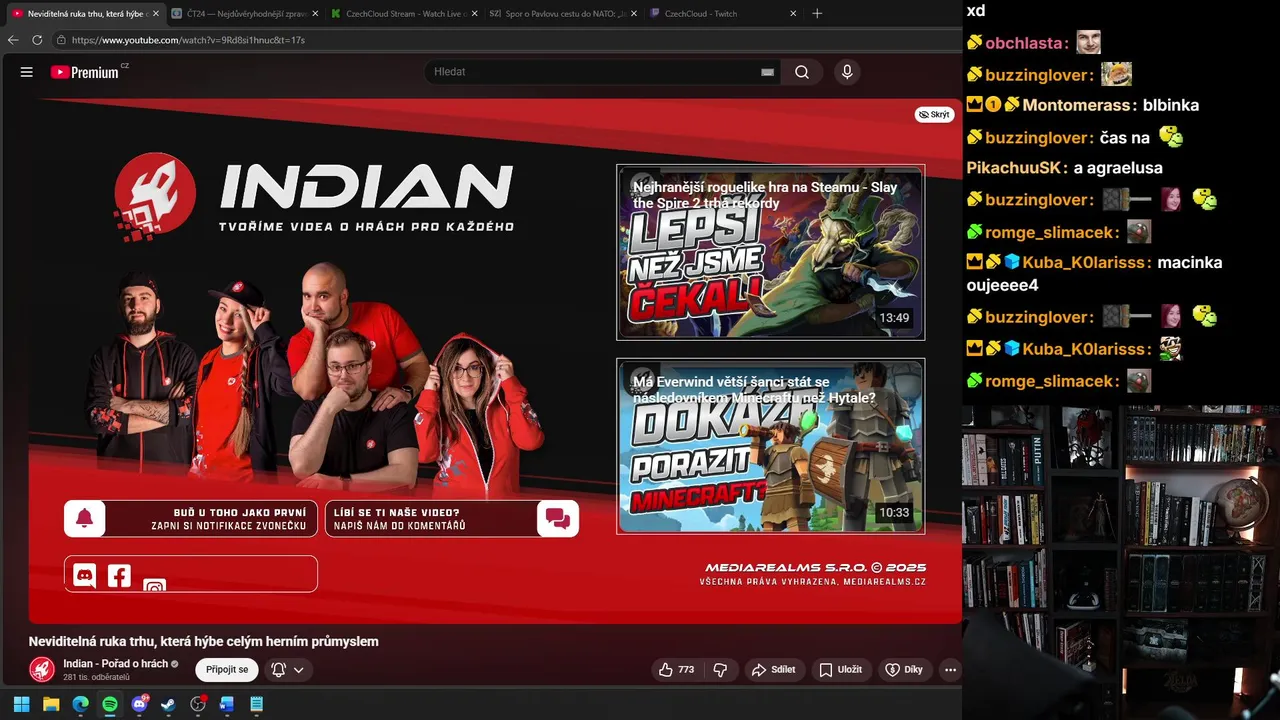Open the YouTube hamburger guide menu
Viewport: 1280px width, 720px height.
(x=27, y=72)
